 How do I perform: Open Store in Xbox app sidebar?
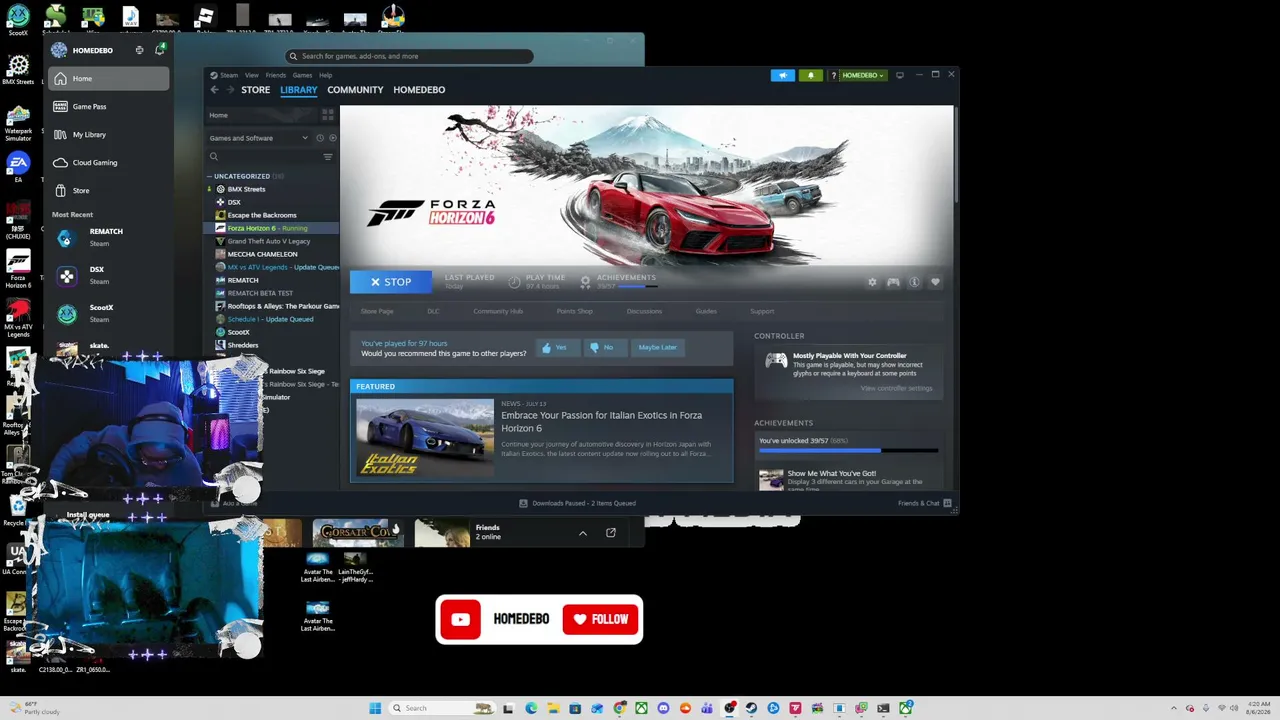pos(108,190)
